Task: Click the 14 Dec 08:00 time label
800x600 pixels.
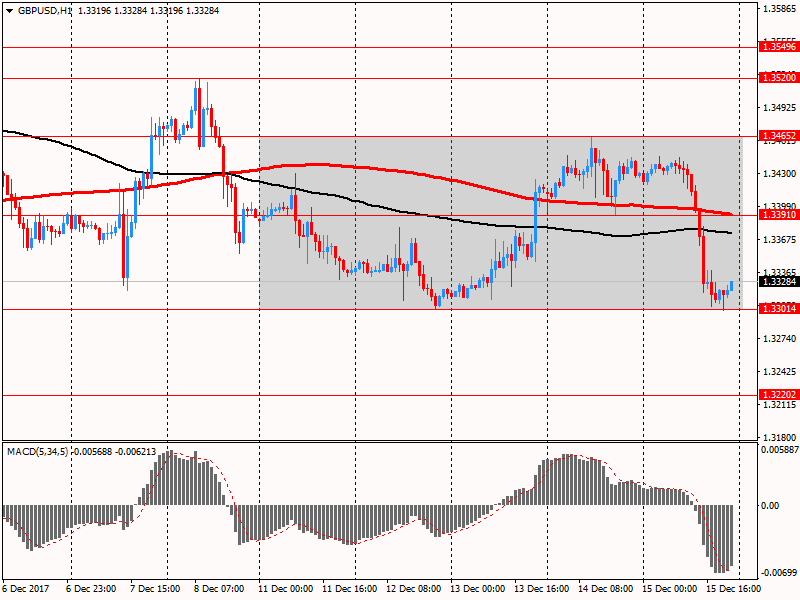Action: [x=606, y=589]
